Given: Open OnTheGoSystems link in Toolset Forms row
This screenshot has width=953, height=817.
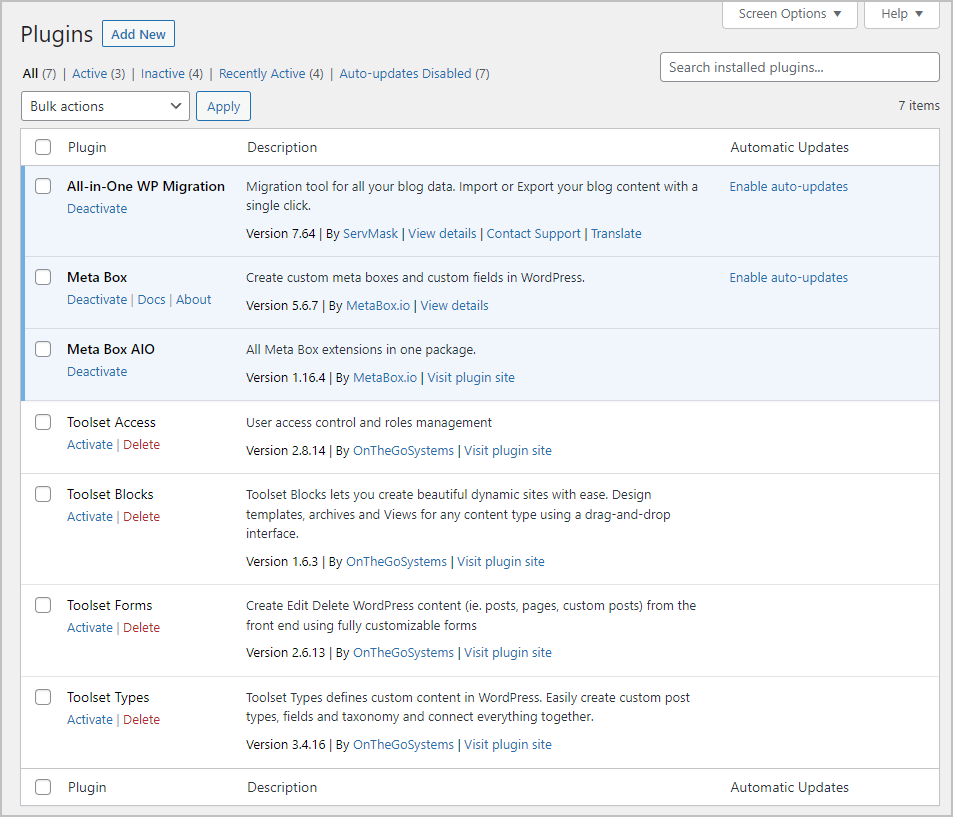Looking at the screenshot, I should (x=404, y=653).
